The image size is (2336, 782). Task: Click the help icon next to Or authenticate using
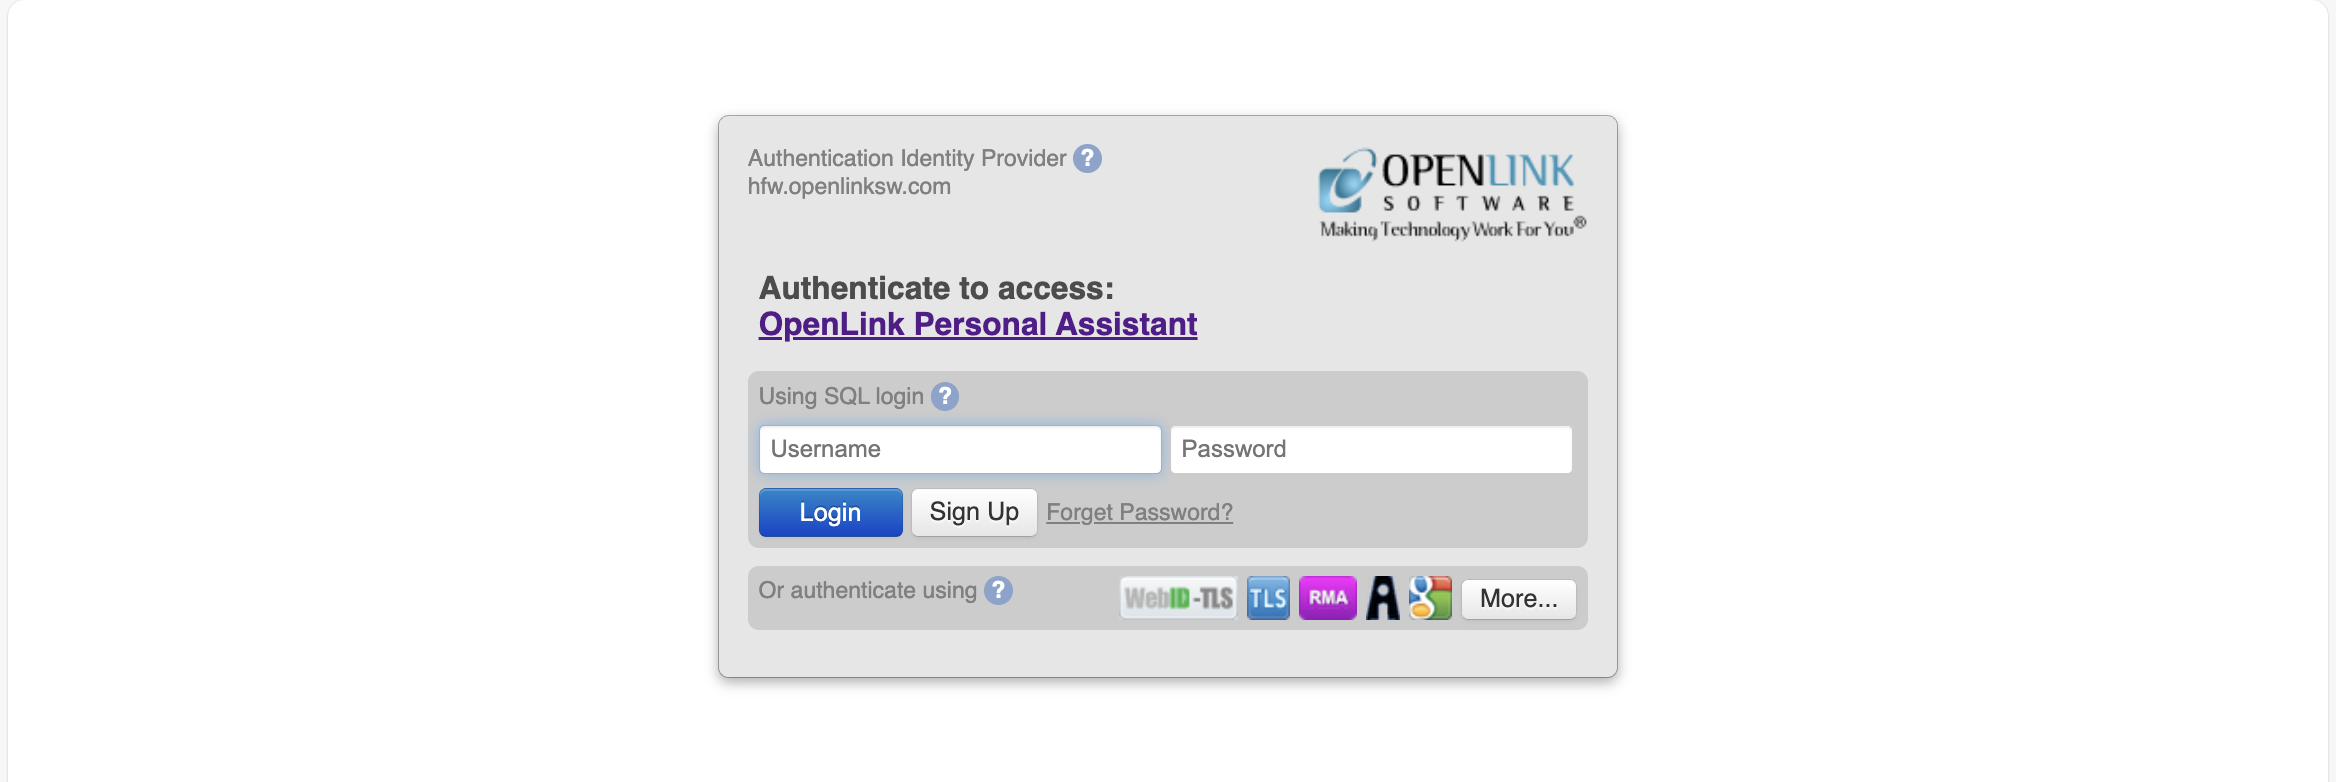998,590
